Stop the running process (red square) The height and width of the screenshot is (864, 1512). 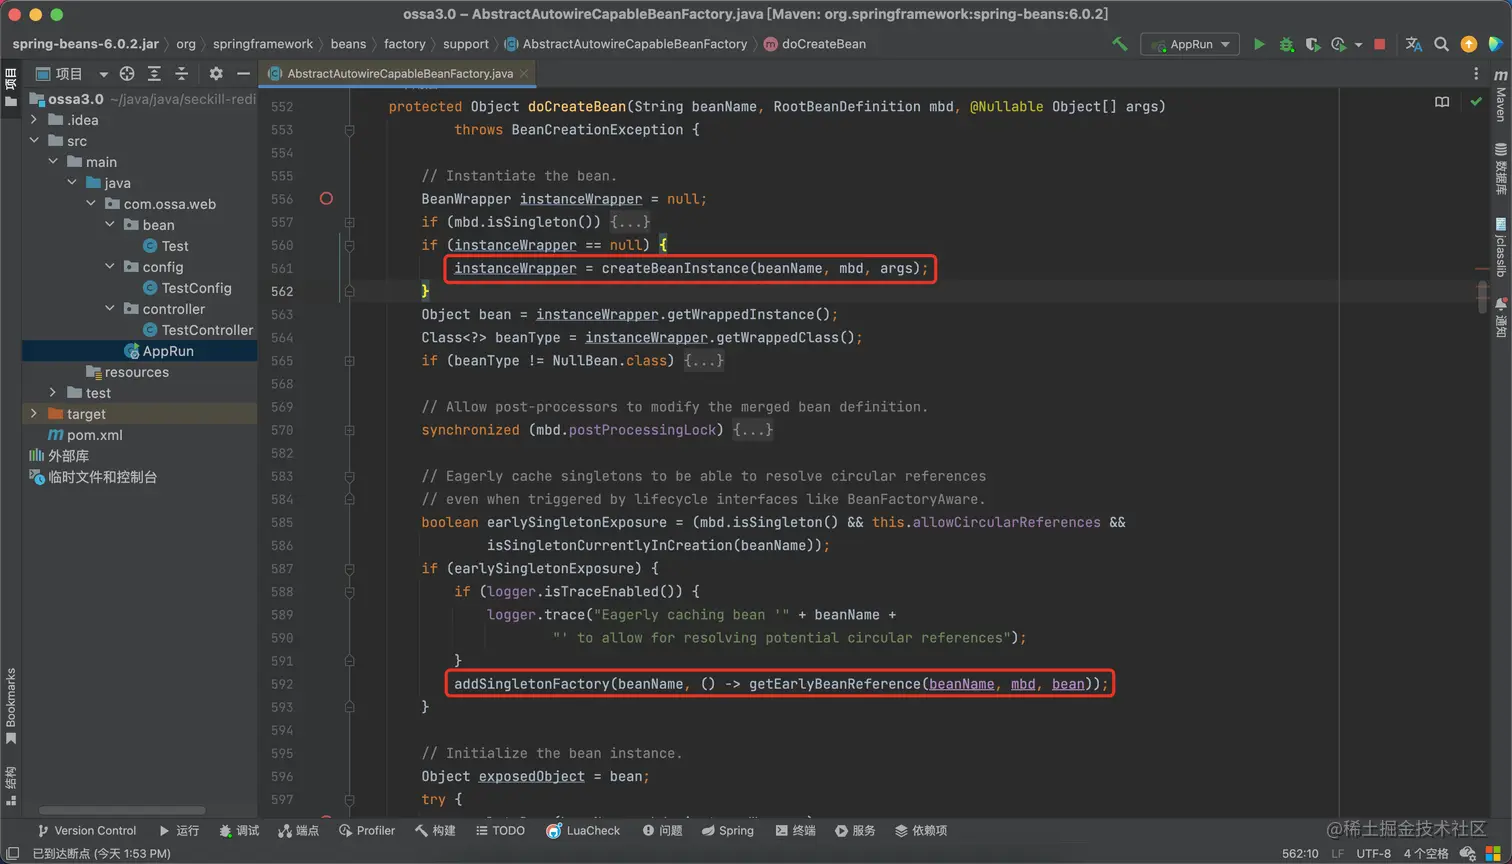pyautogui.click(x=1380, y=44)
